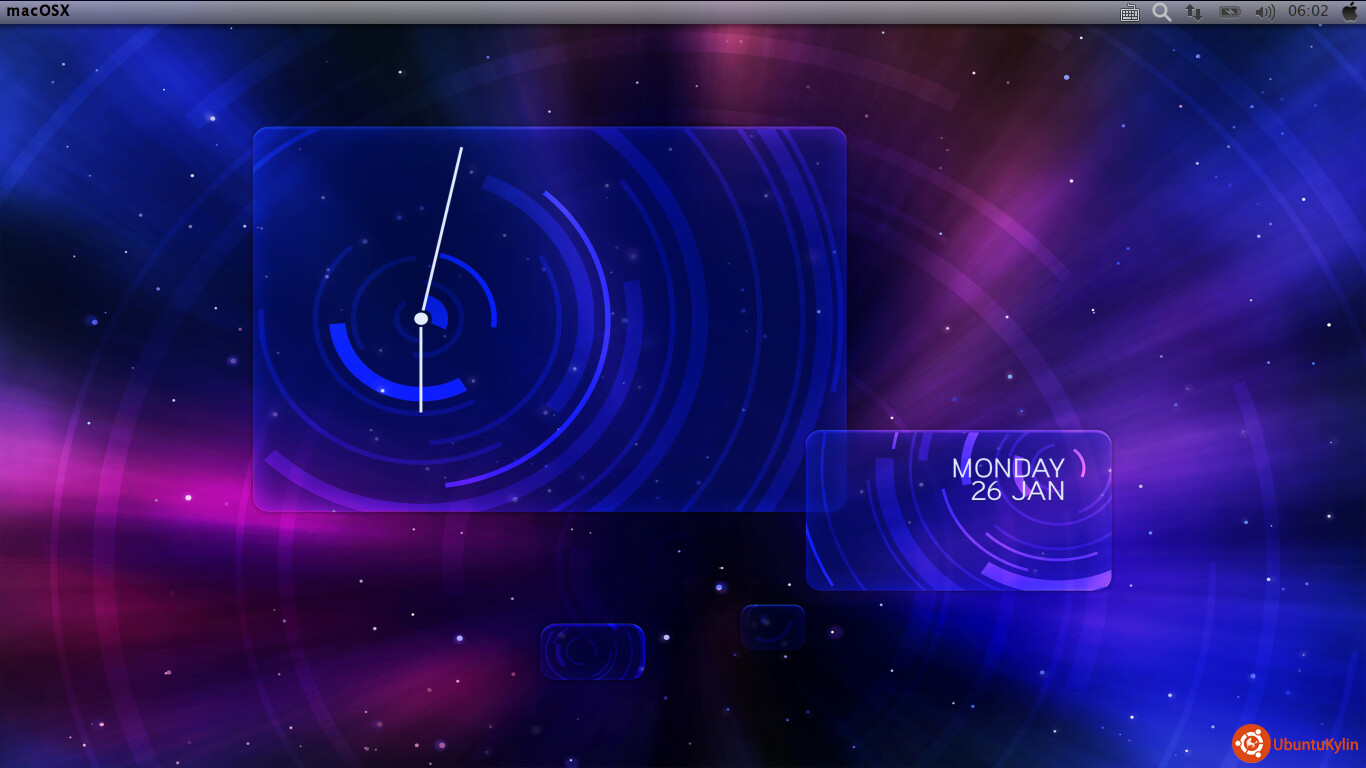Click the orange Ubuntu Kylin circle logo

(x=1251, y=743)
